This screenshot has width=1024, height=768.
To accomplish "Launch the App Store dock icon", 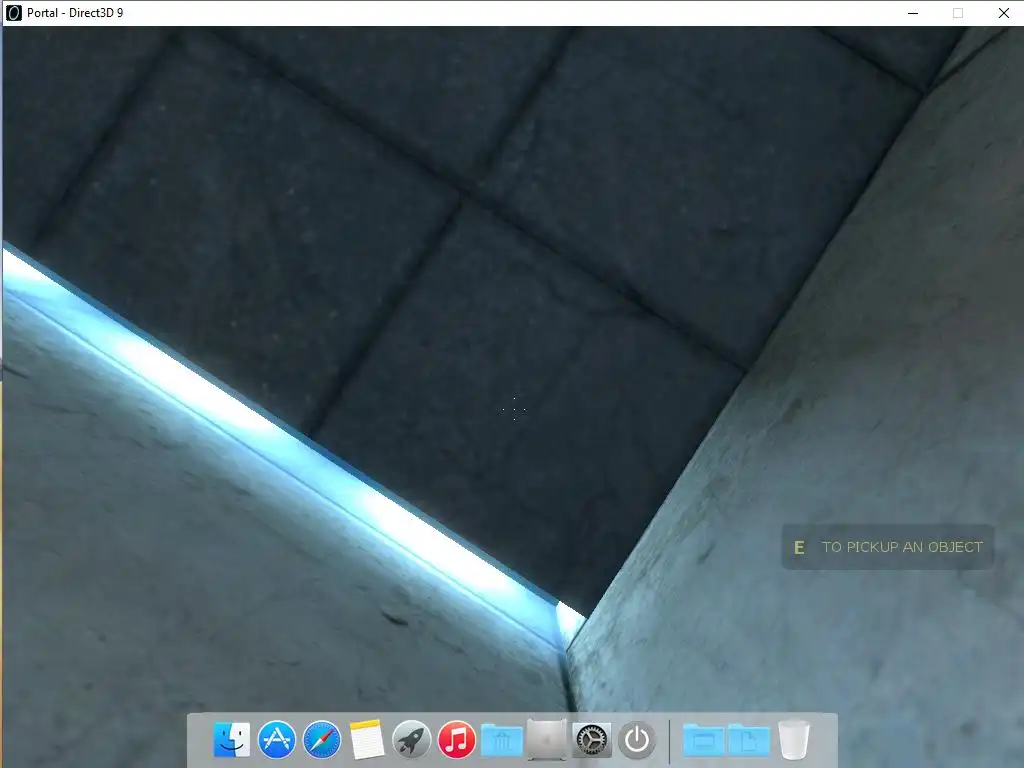I will point(277,740).
